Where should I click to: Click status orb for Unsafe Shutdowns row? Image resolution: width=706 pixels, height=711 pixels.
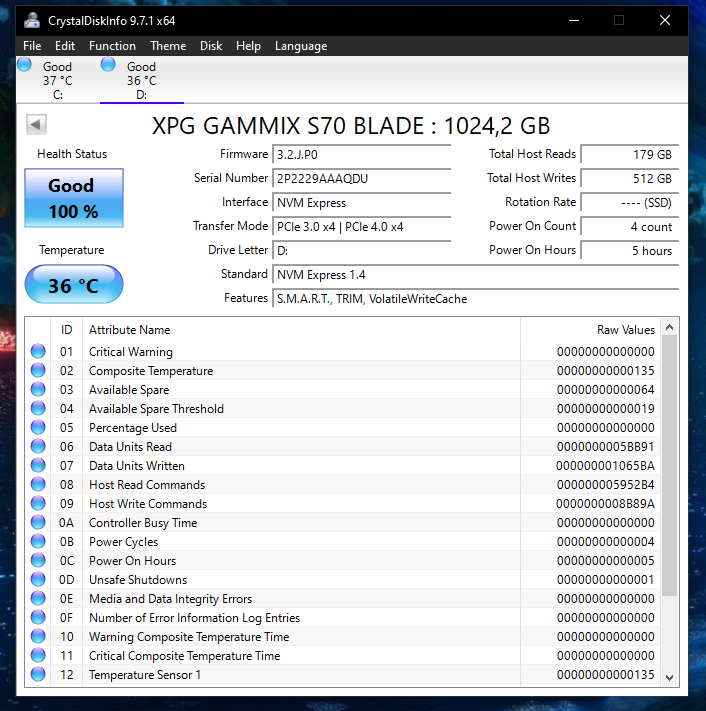pyautogui.click(x=38, y=580)
